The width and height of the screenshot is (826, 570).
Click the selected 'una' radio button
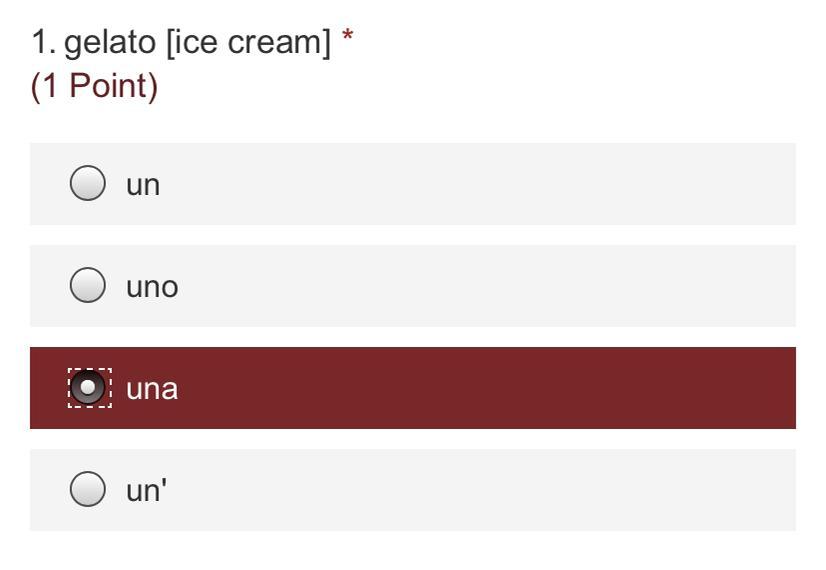click(x=88, y=387)
